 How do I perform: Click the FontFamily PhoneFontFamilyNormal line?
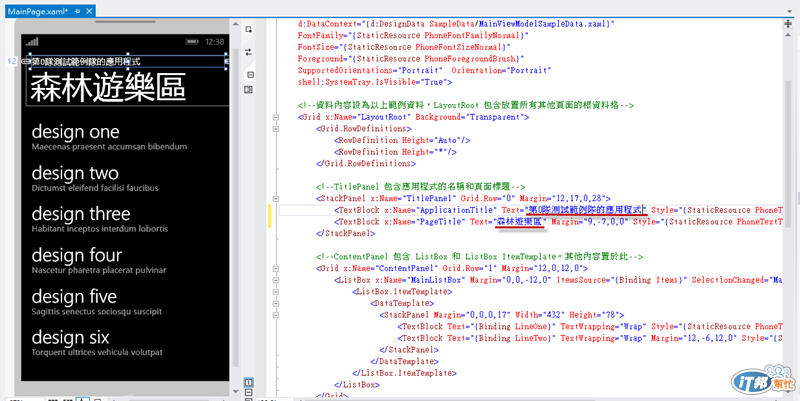pyautogui.click(x=413, y=36)
